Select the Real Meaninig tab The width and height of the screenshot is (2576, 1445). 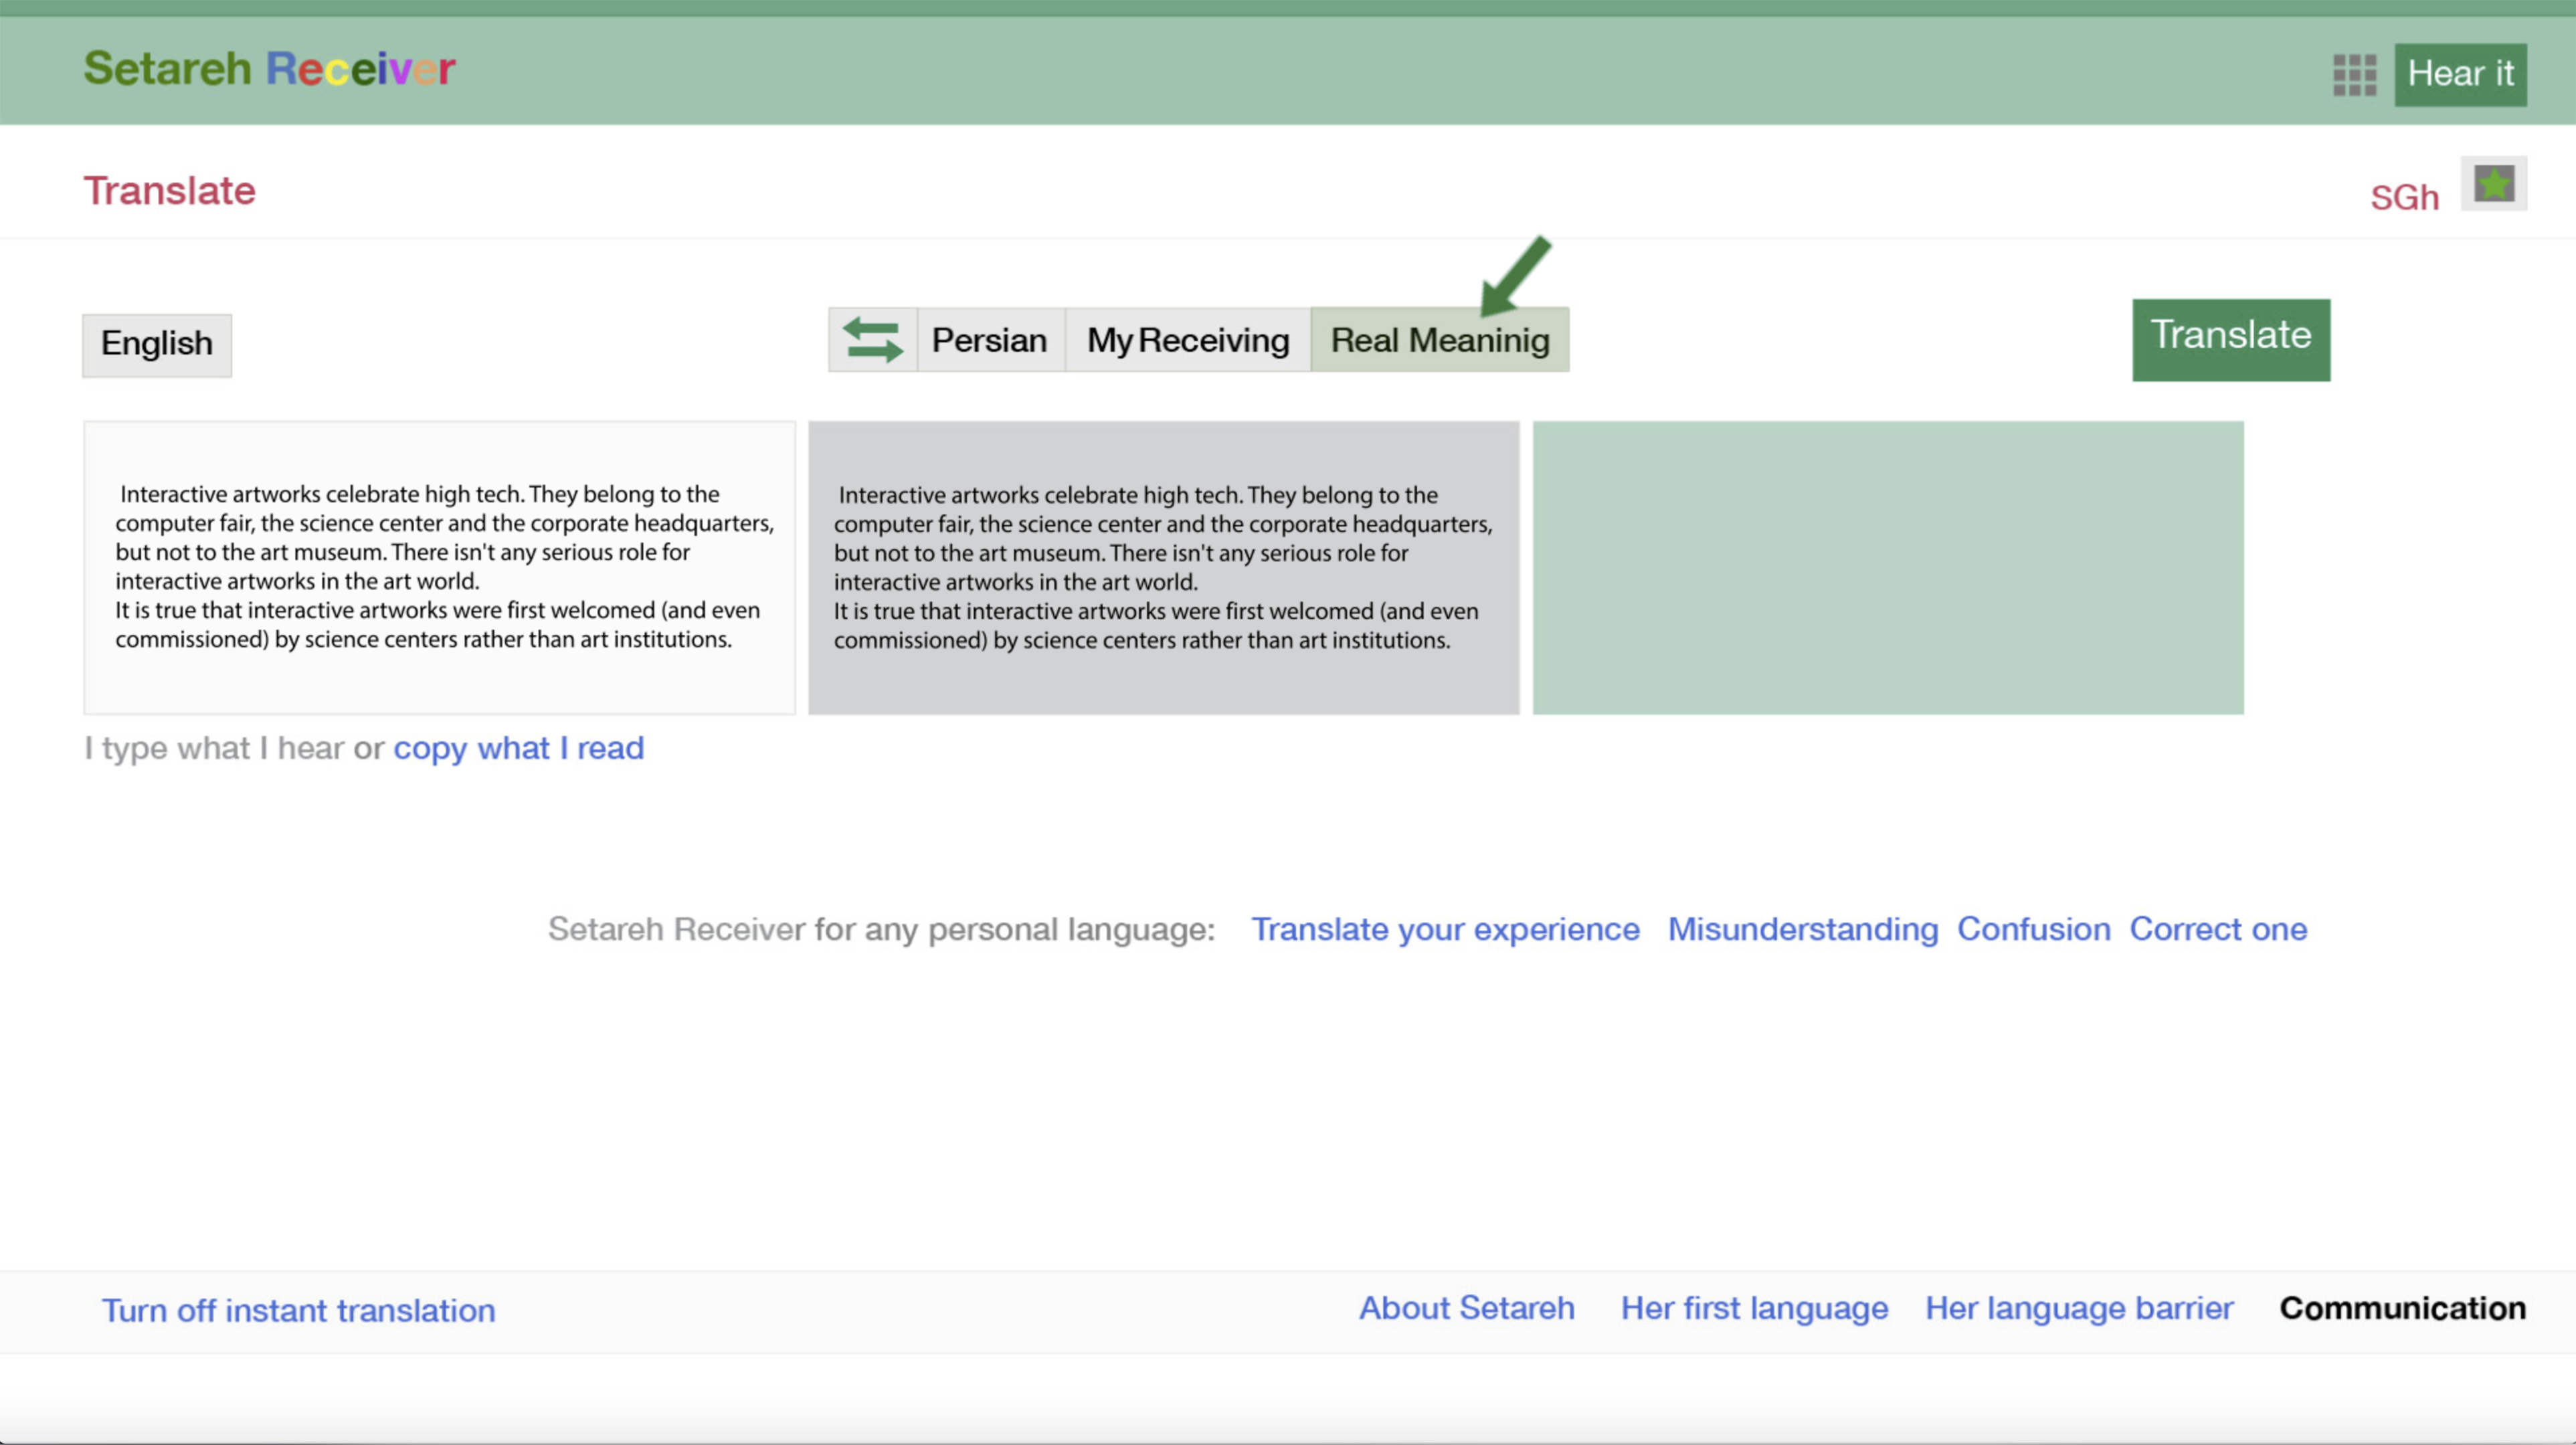pyautogui.click(x=1439, y=341)
